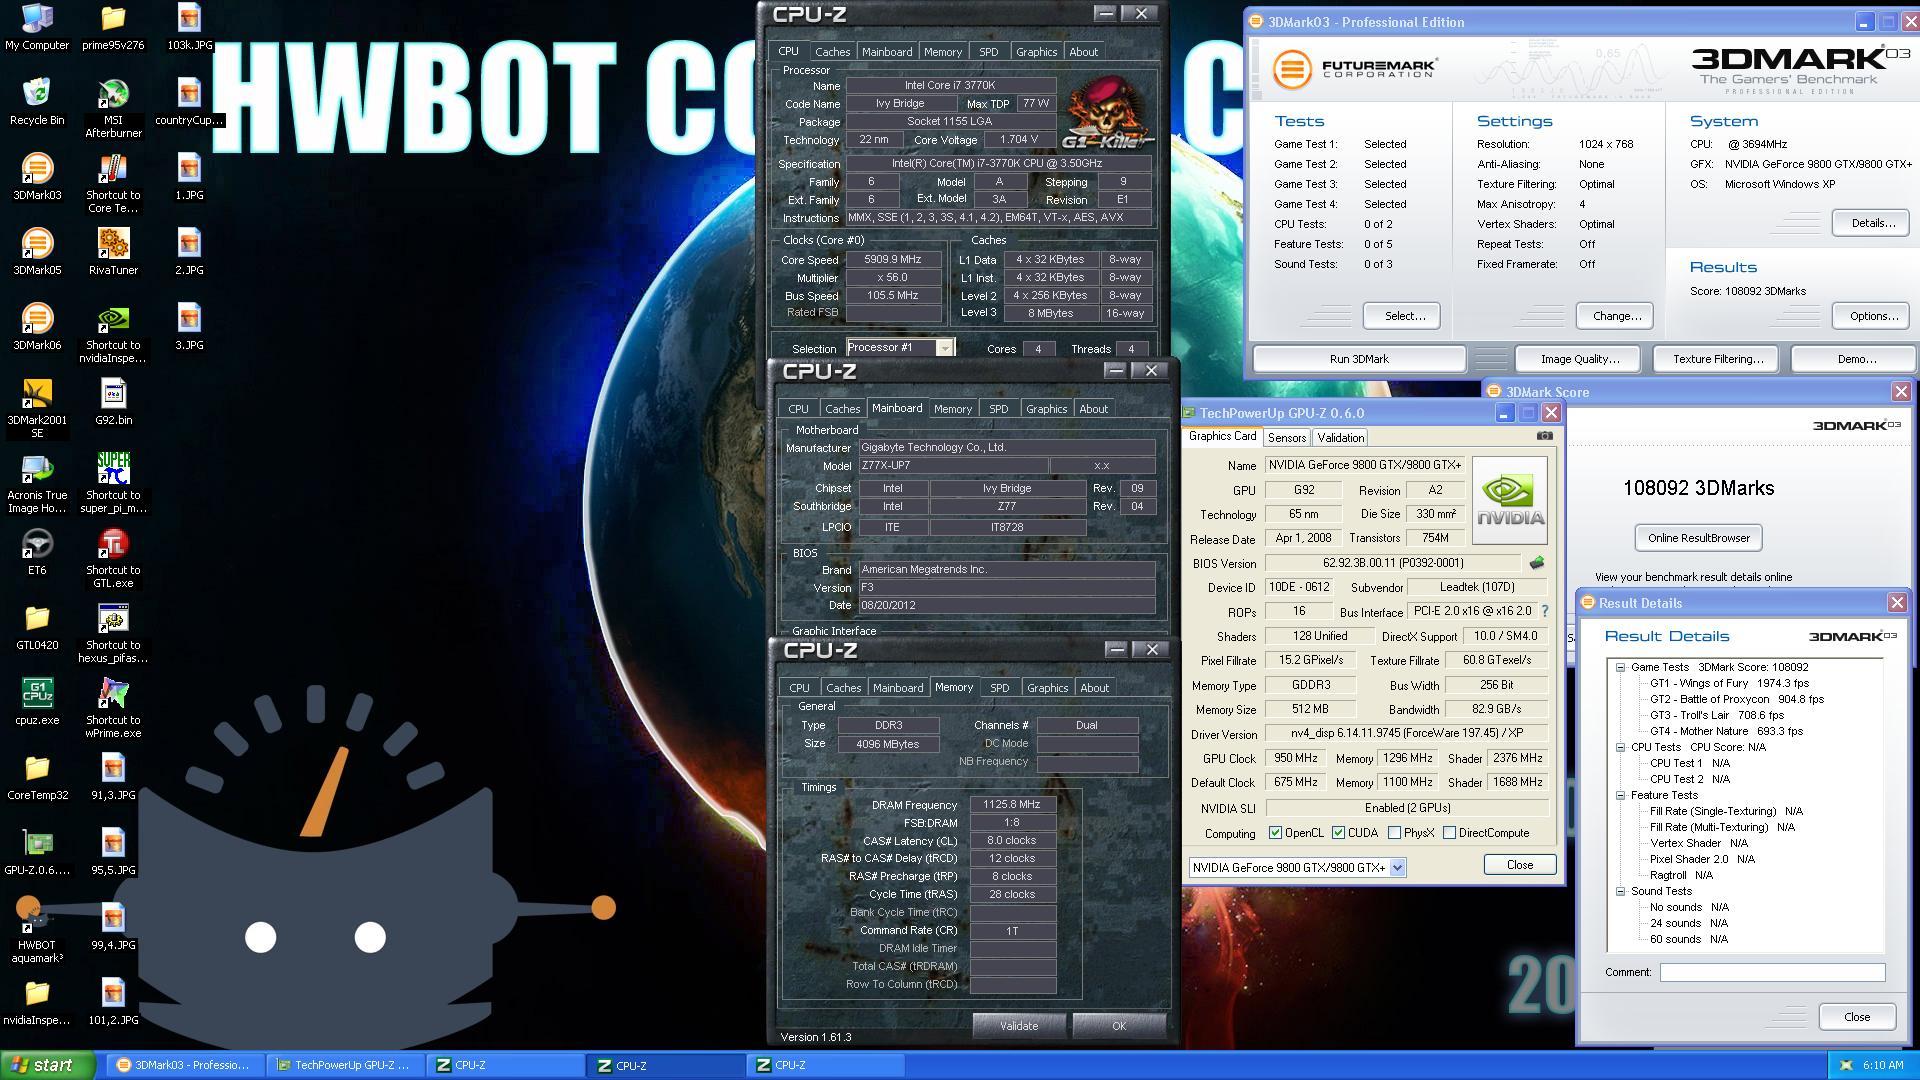
Task: Open Acronis True Image Home icon
Action: click(x=37, y=484)
